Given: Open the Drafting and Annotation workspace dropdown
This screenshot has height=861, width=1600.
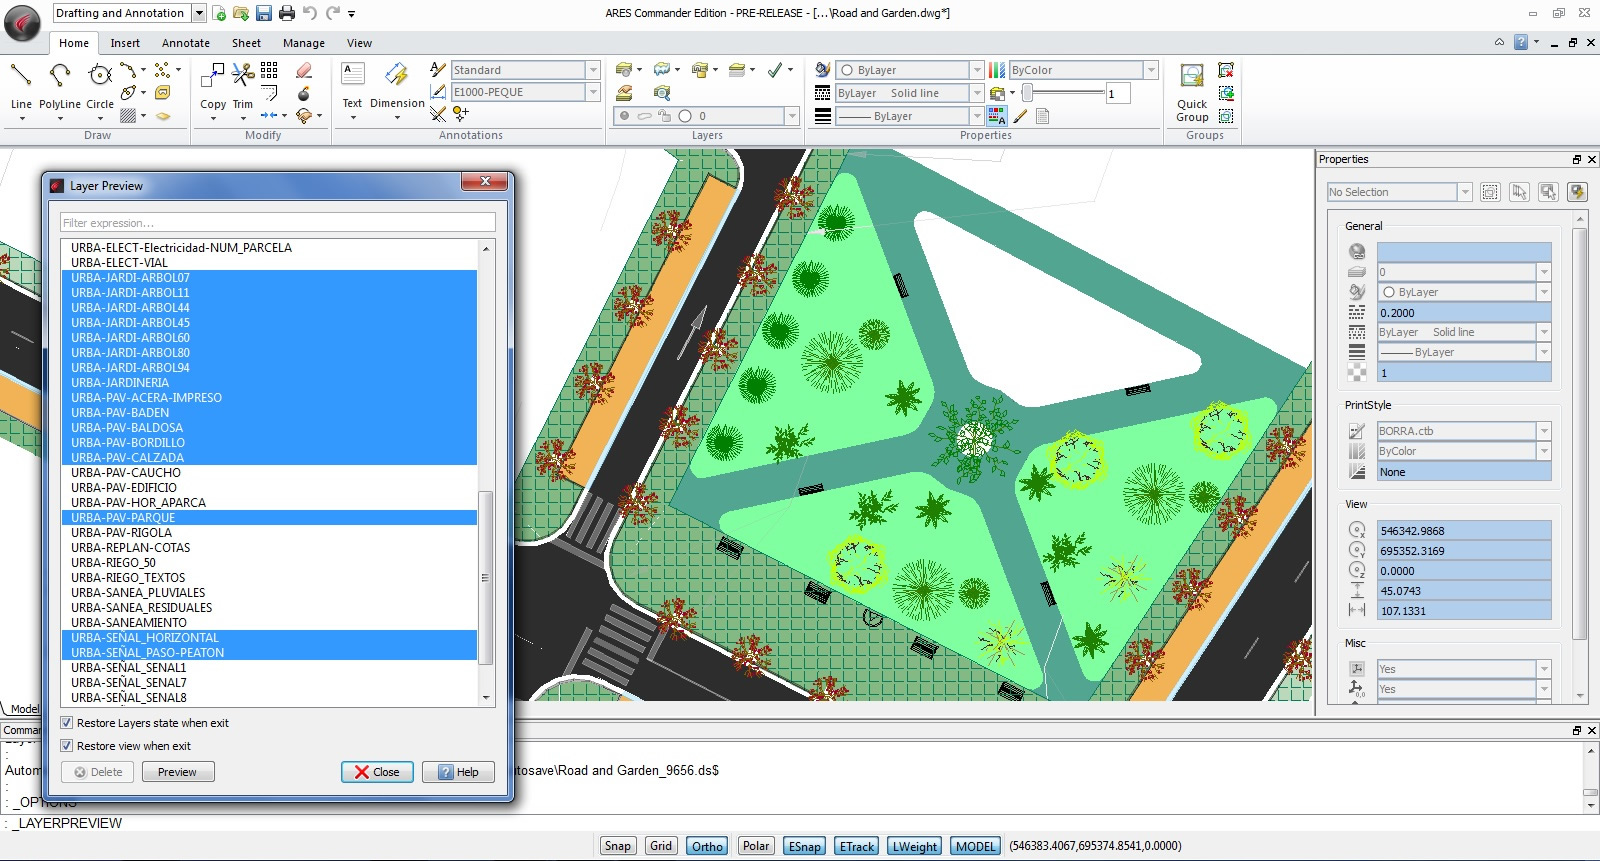Looking at the screenshot, I should point(199,13).
